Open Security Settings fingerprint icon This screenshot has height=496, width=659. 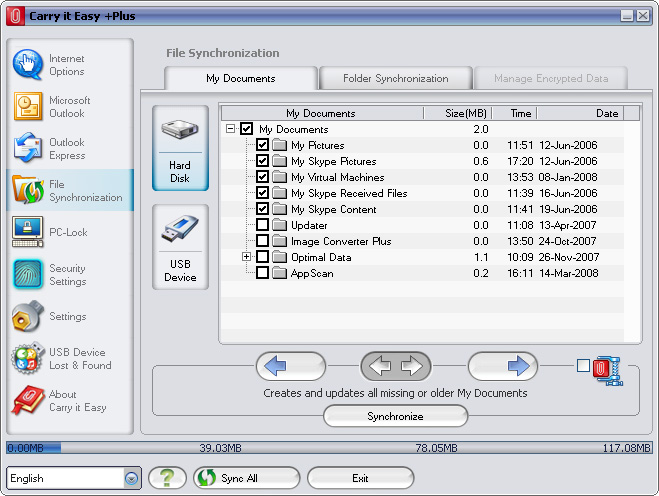point(28,274)
